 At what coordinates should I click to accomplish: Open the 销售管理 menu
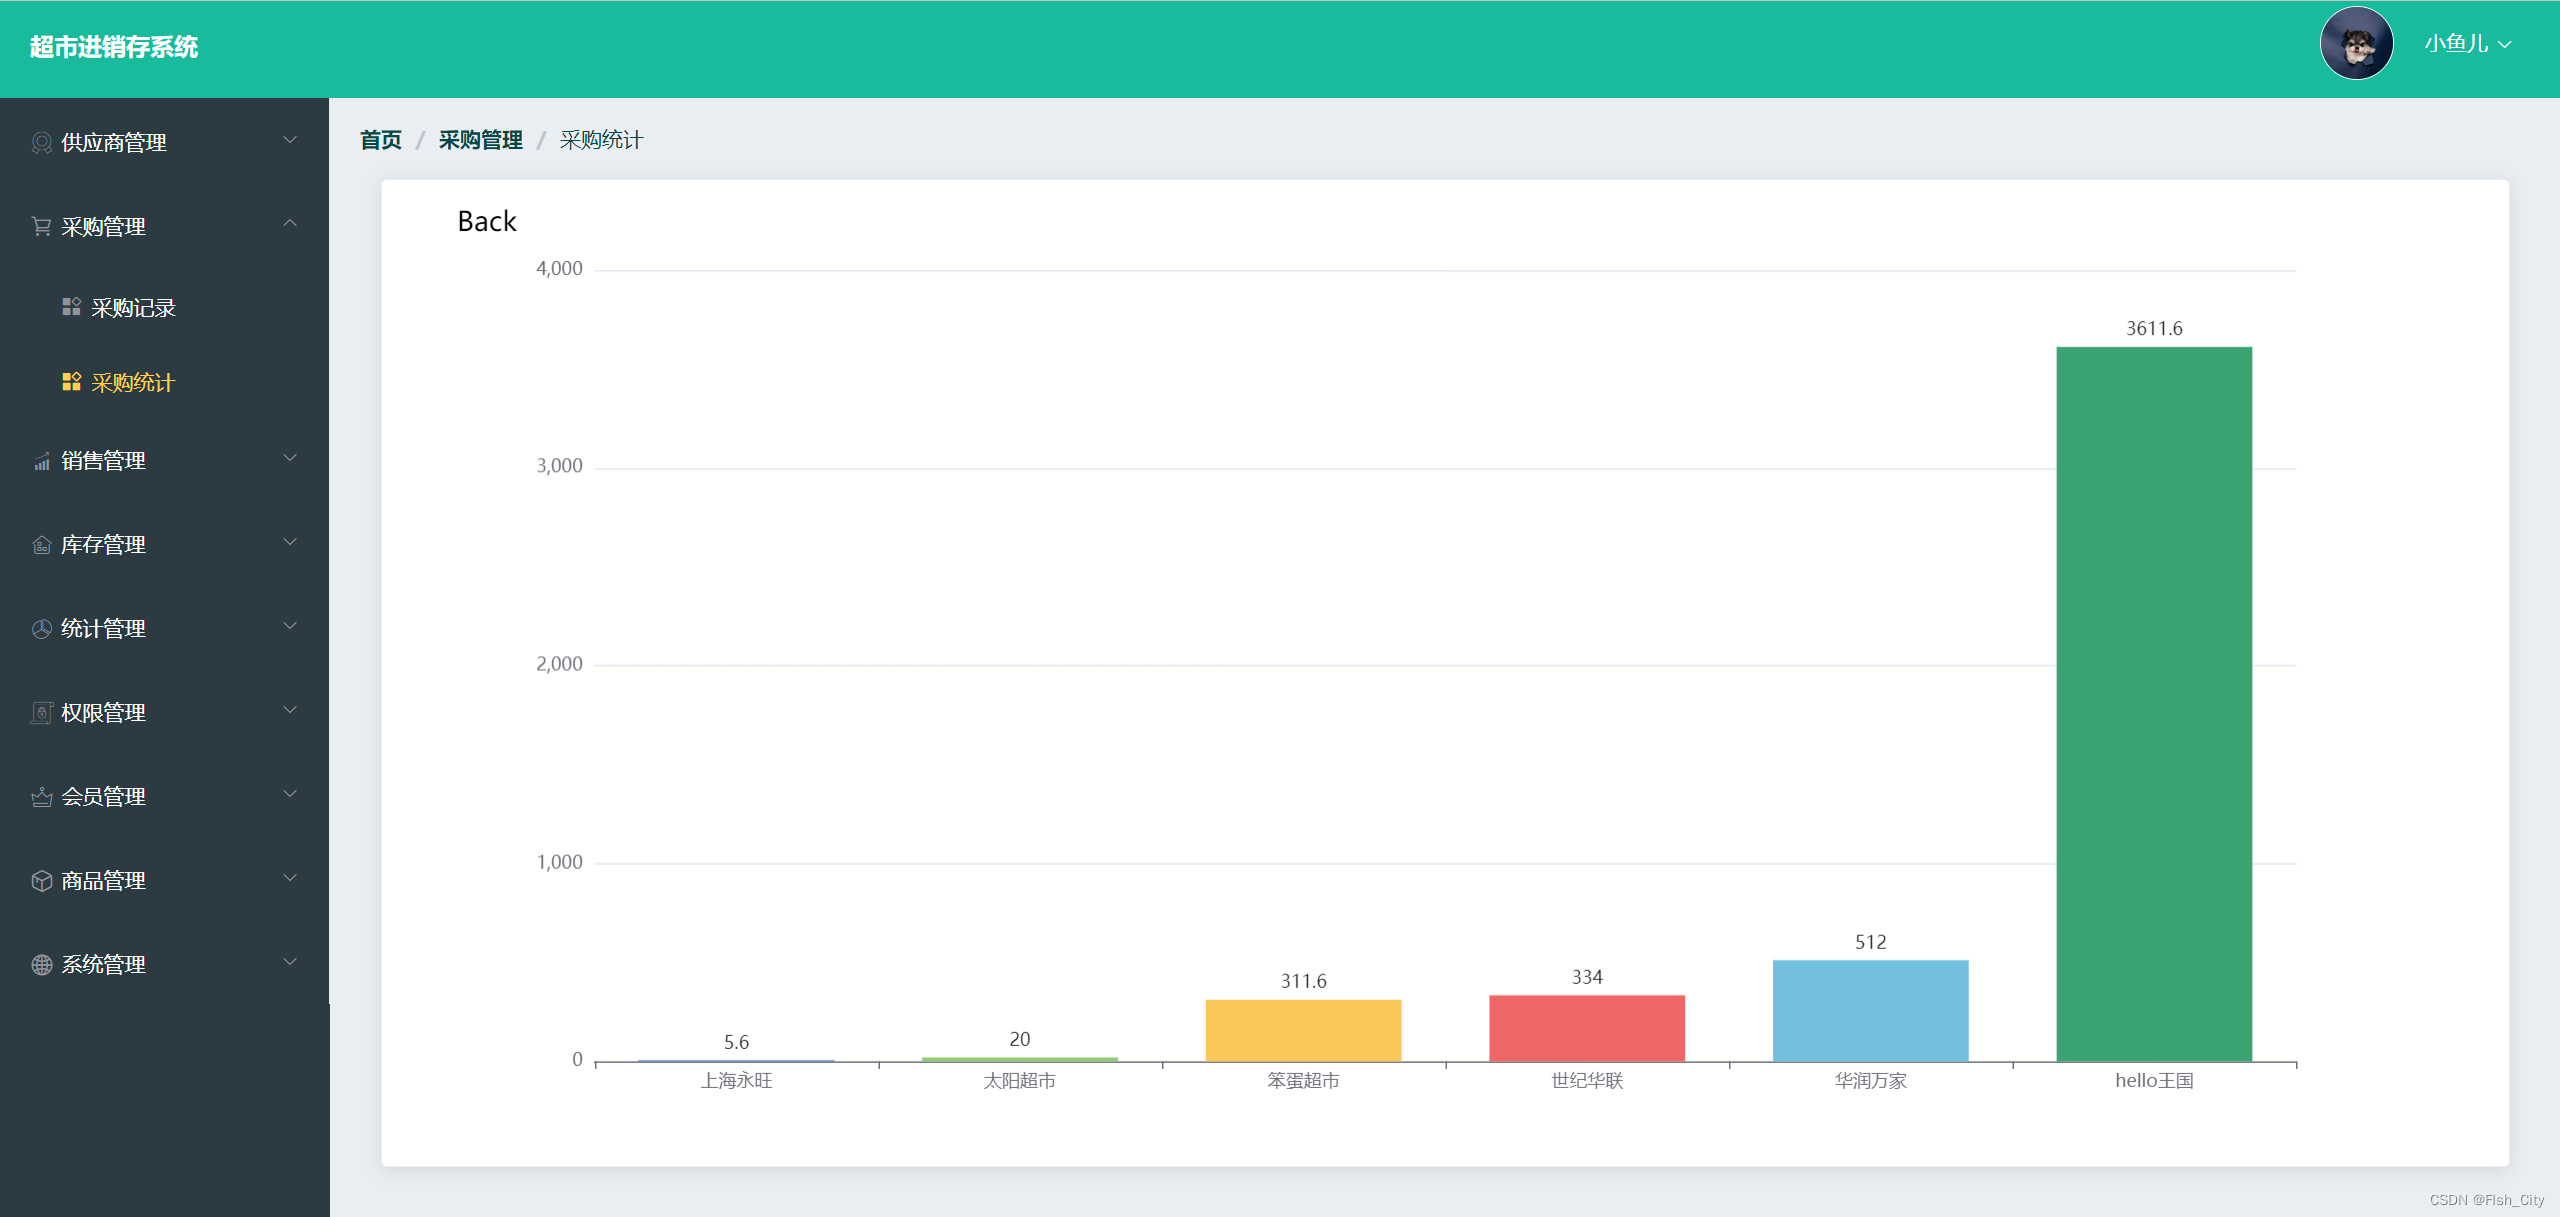pos(164,461)
